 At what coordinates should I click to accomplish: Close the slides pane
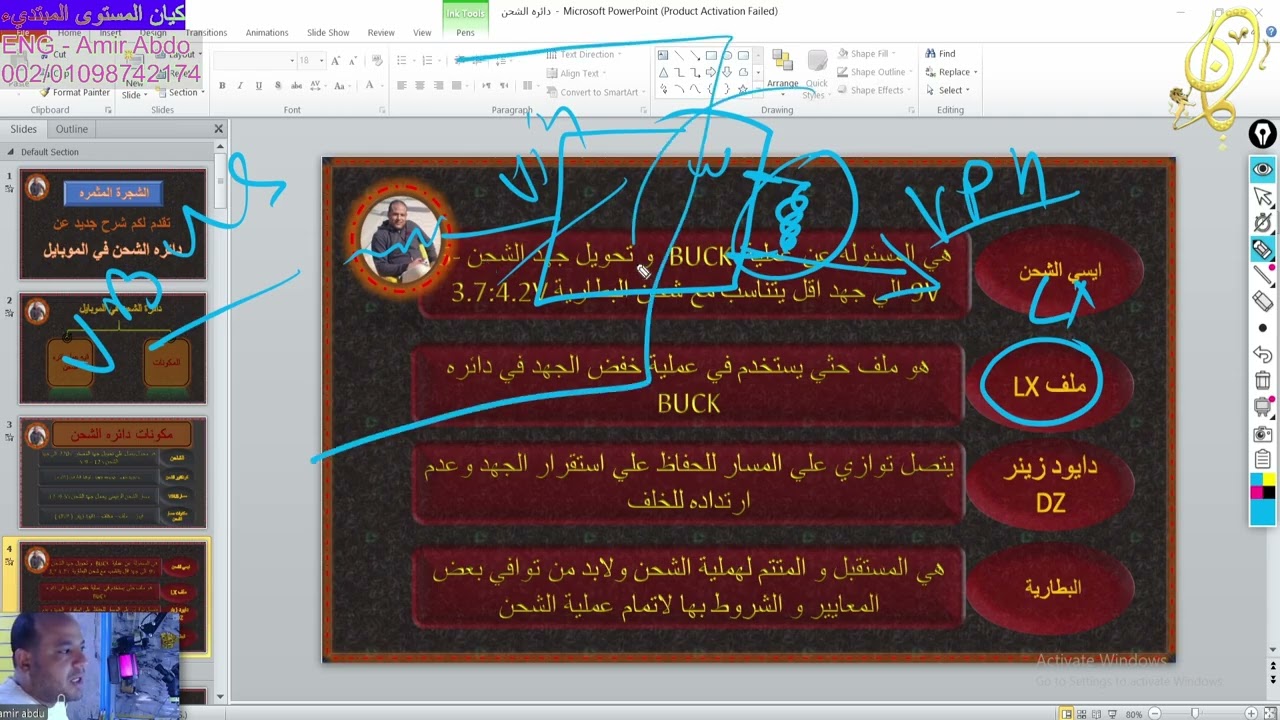coord(218,129)
